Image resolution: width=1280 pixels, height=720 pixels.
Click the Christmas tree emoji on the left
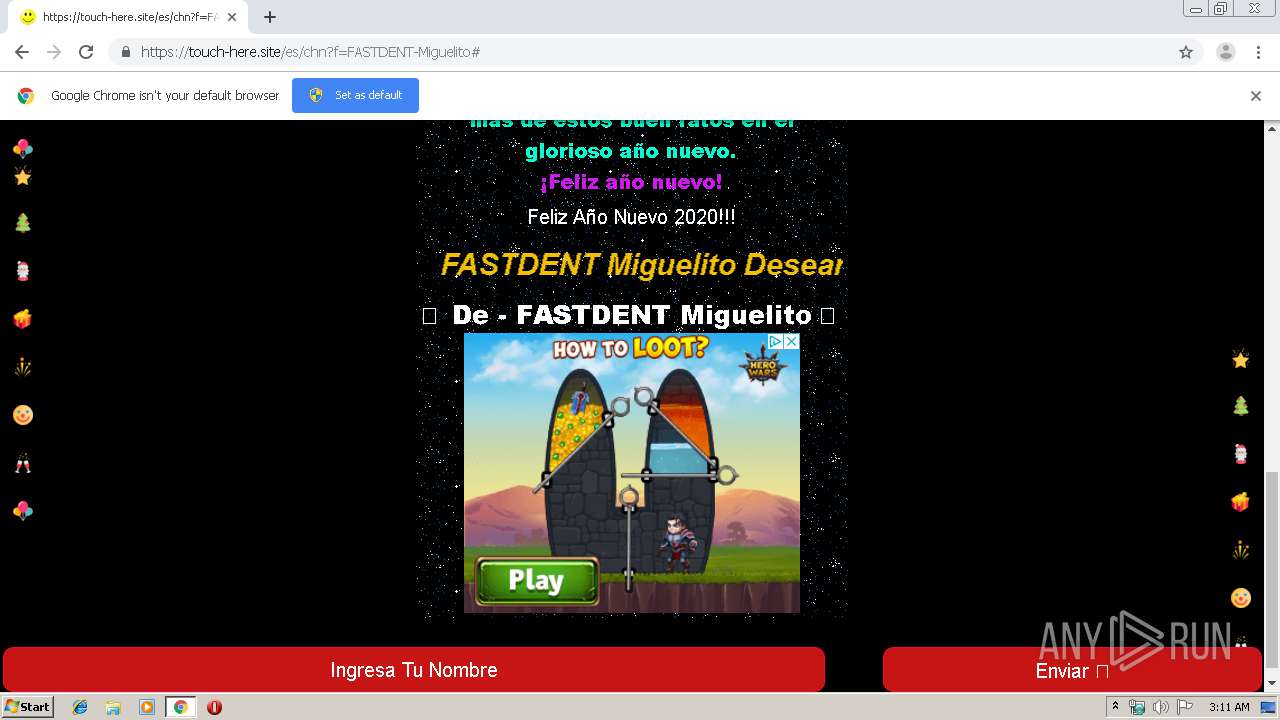coord(23,222)
